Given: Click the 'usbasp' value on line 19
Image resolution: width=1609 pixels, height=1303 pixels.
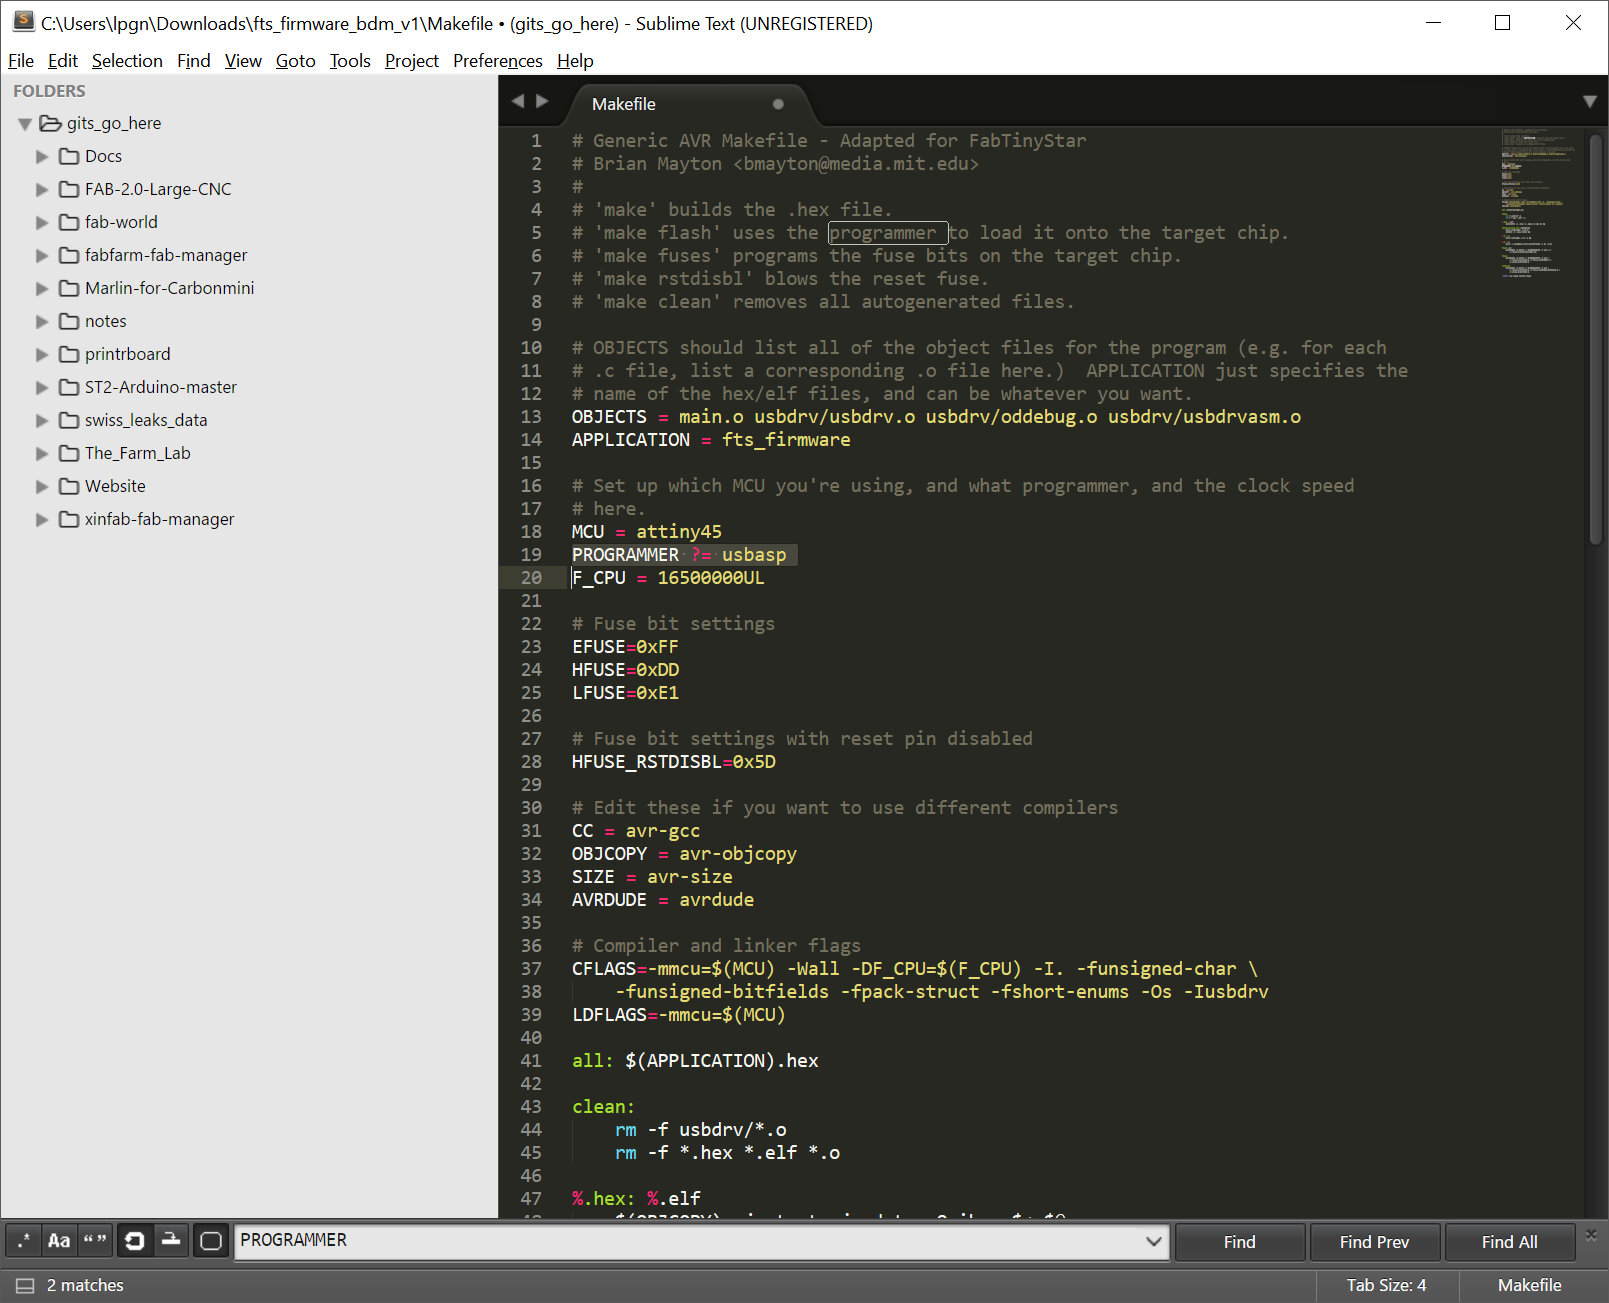Looking at the screenshot, I should point(754,555).
